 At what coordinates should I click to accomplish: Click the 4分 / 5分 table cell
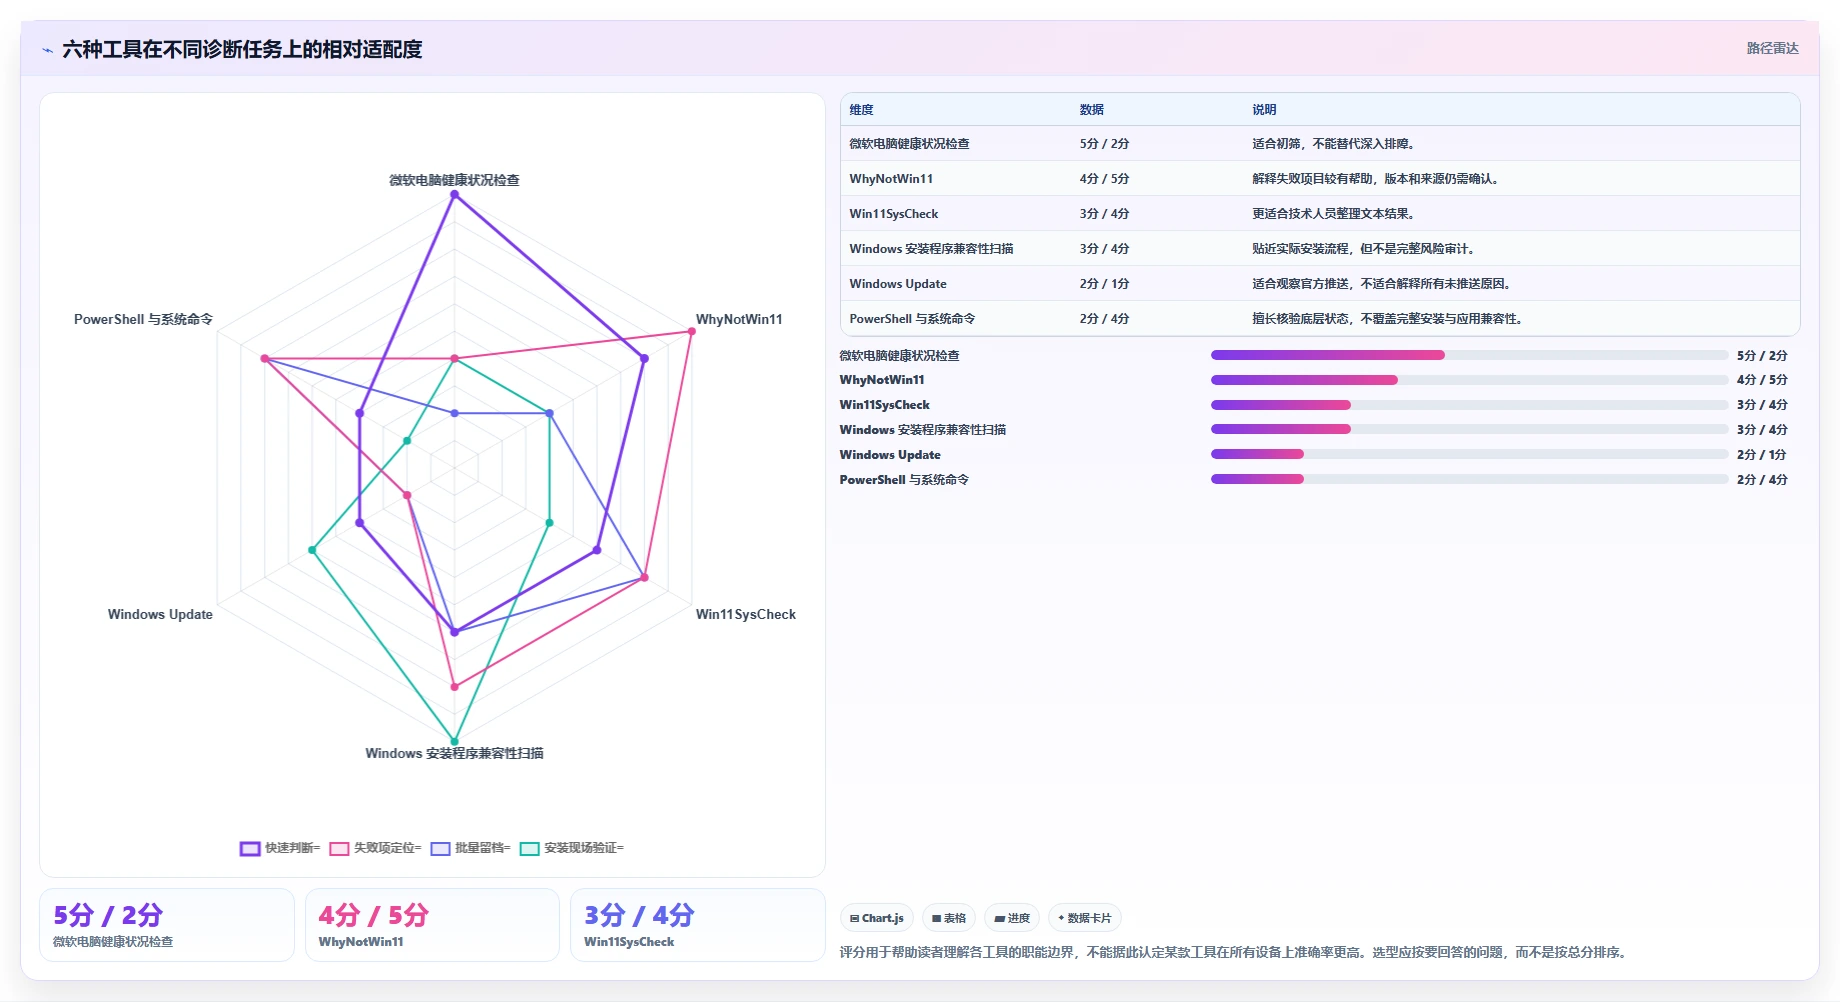tap(1104, 179)
